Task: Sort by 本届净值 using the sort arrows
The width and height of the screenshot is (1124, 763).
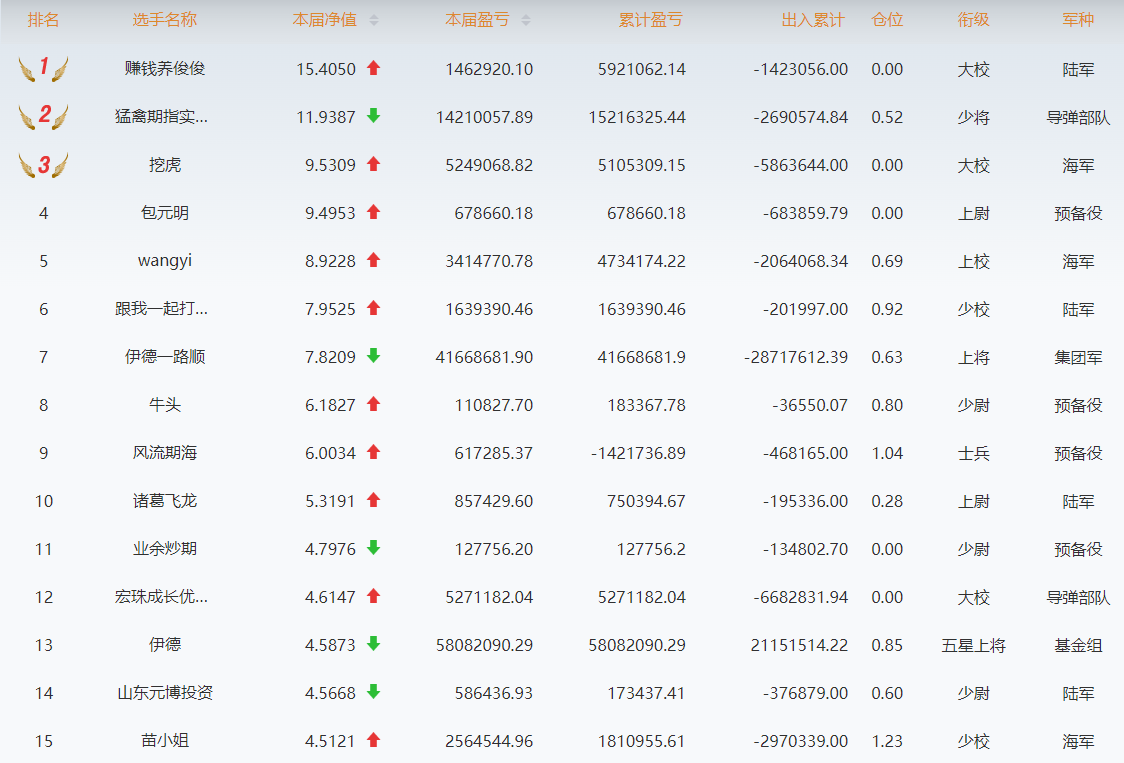Action: pyautogui.click(x=373, y=20)
